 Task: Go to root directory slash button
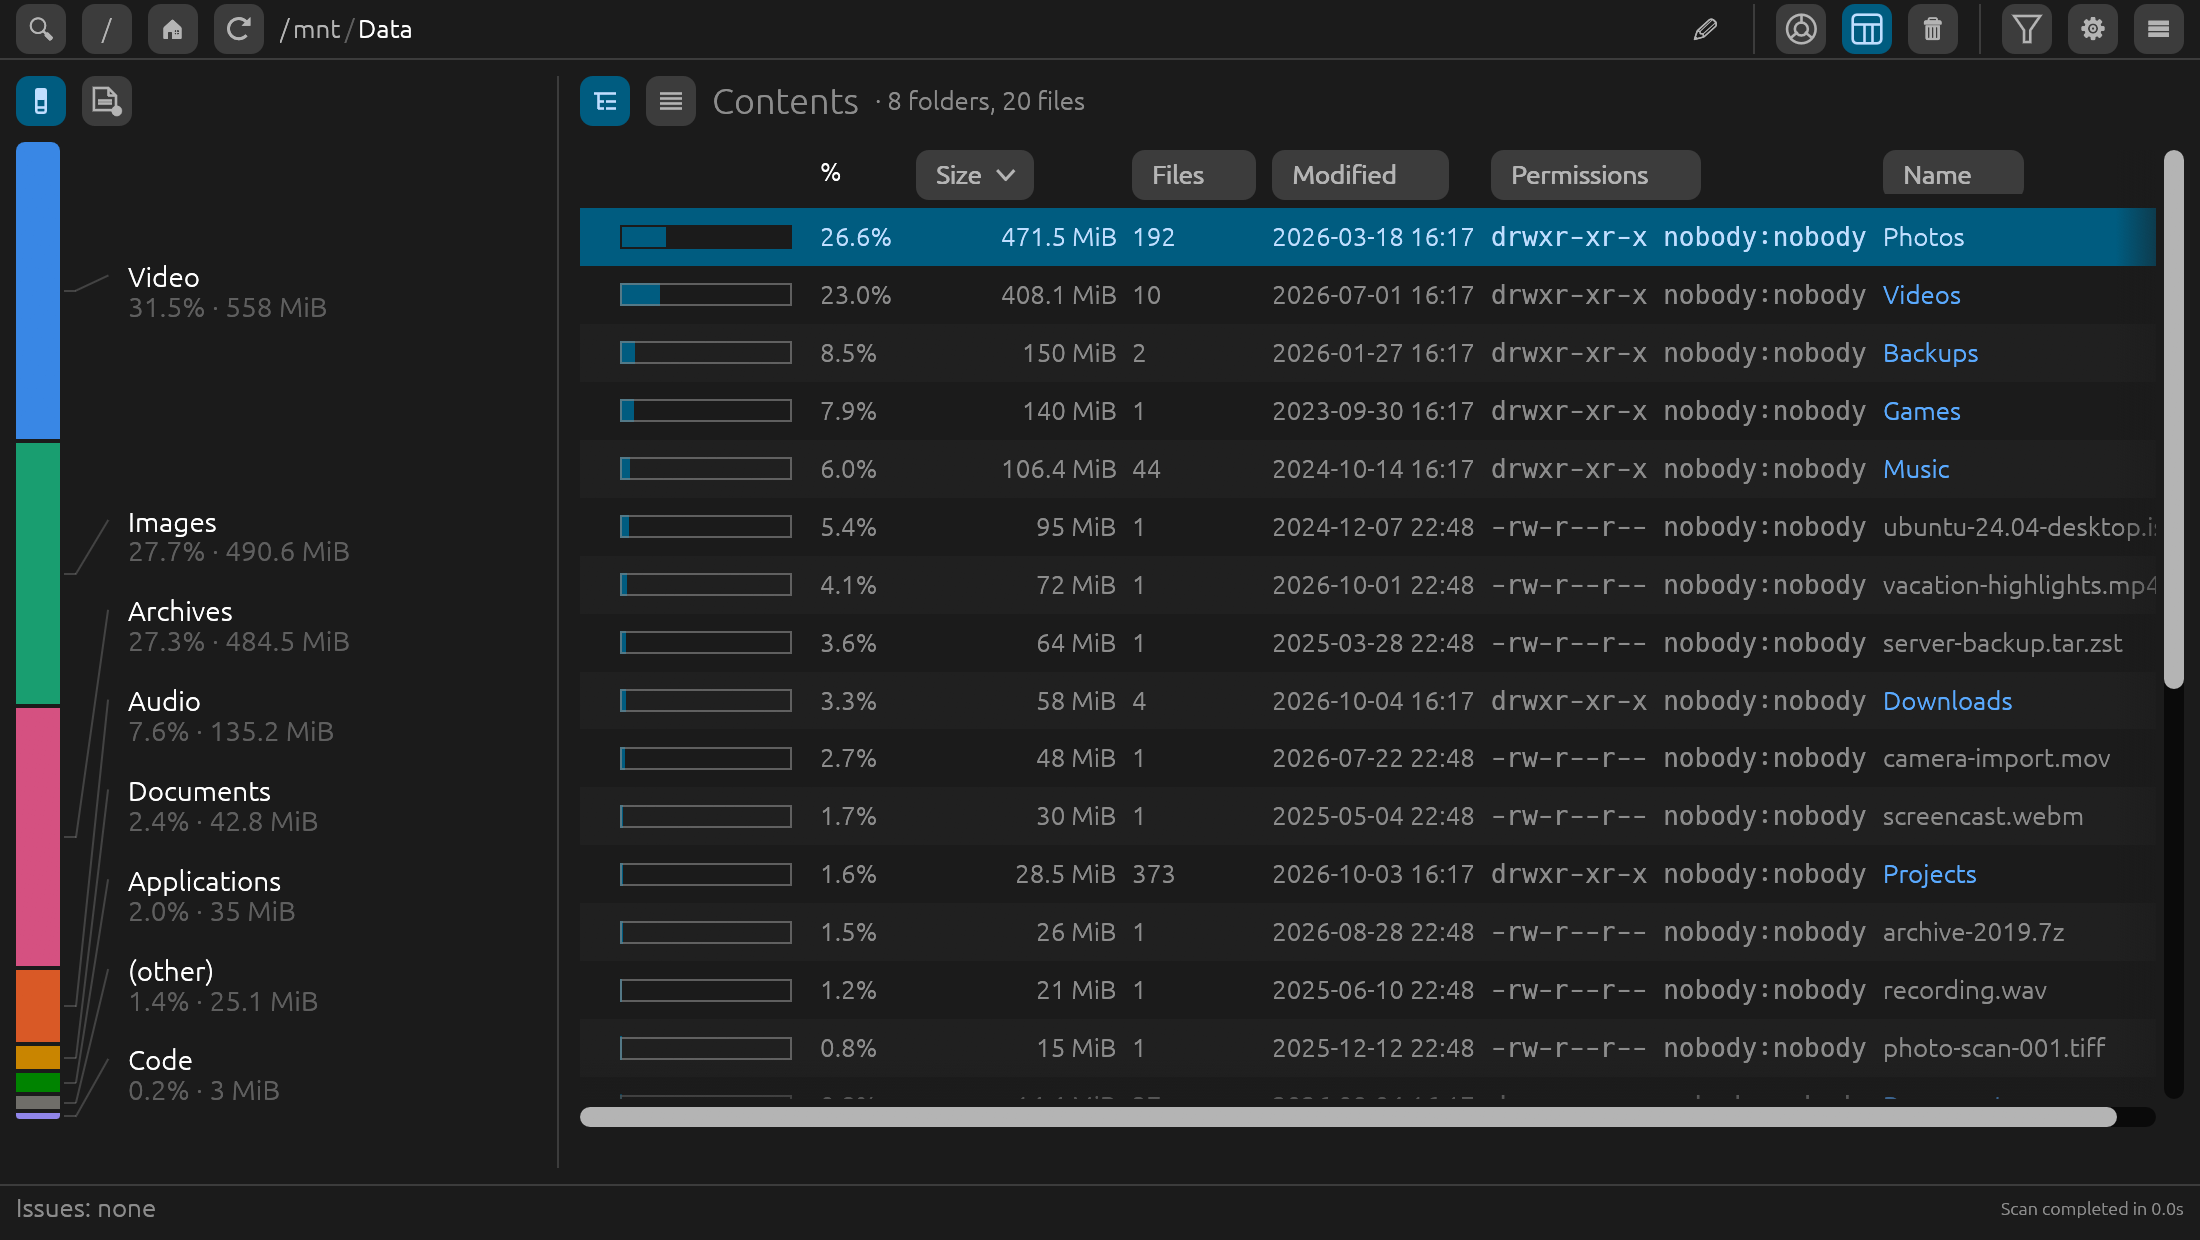tap(107, 29)
